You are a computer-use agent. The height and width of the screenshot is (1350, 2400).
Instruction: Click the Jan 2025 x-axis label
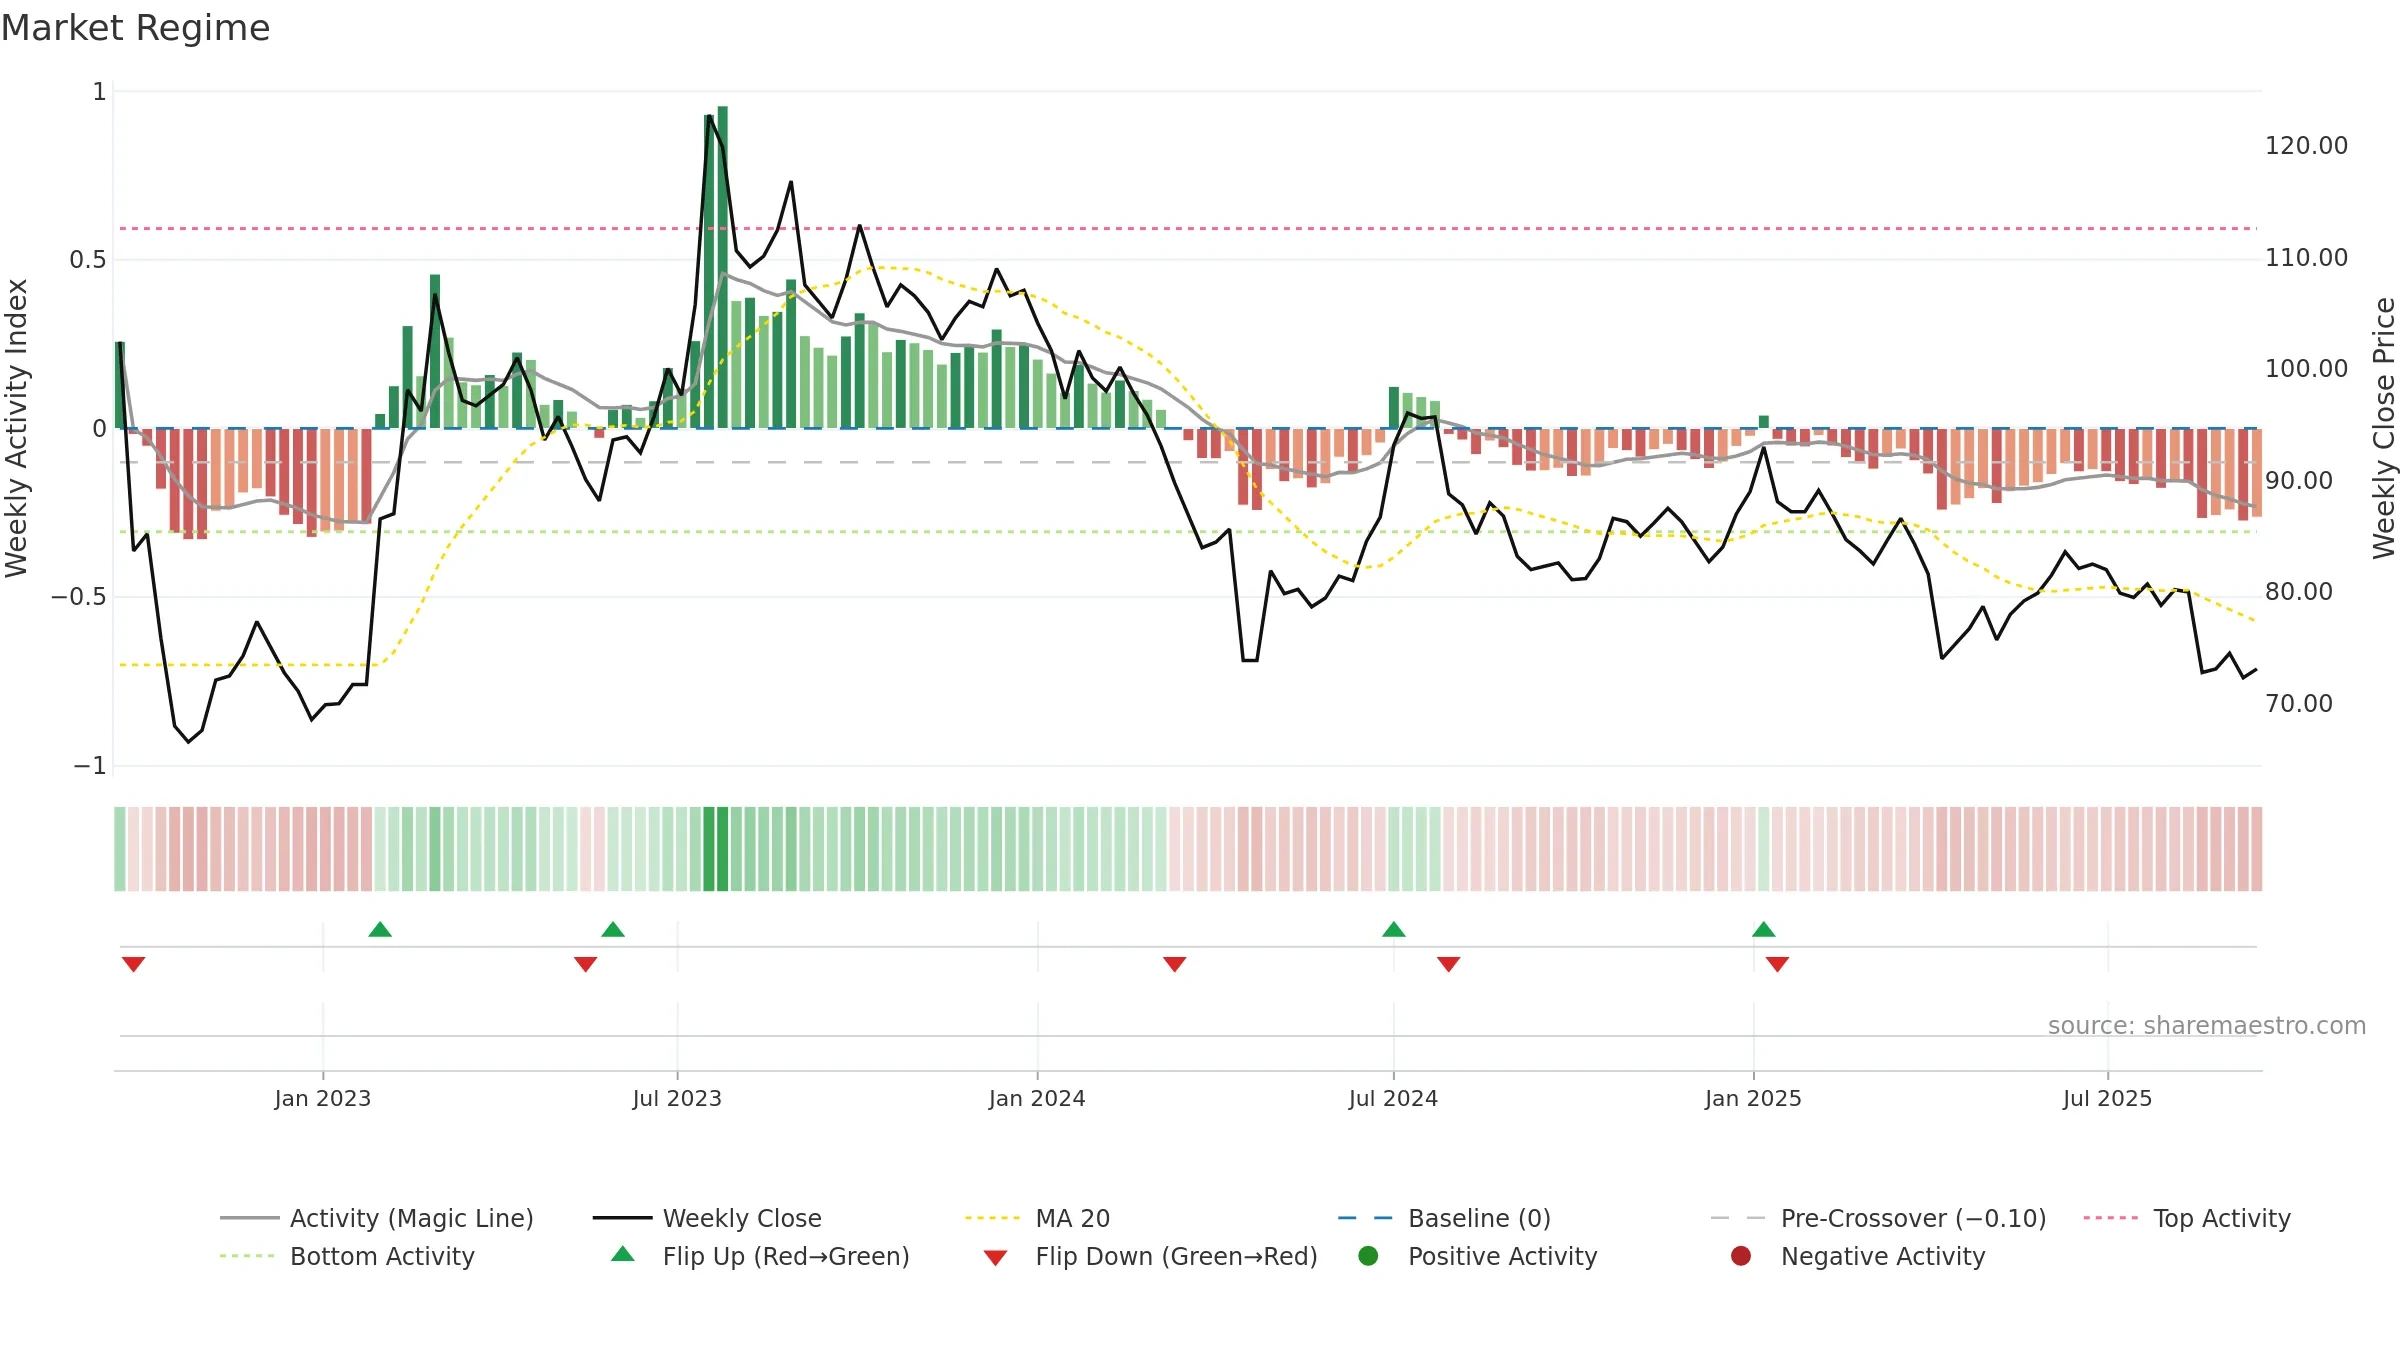pyautogui.click(x=1753, y=1098)
